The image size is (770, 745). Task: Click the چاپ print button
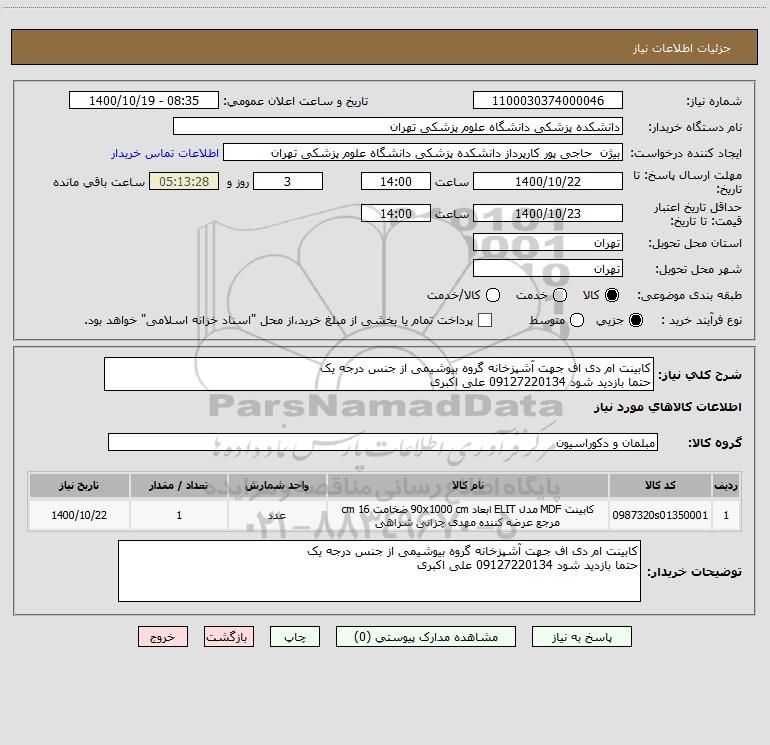[295, 637]
